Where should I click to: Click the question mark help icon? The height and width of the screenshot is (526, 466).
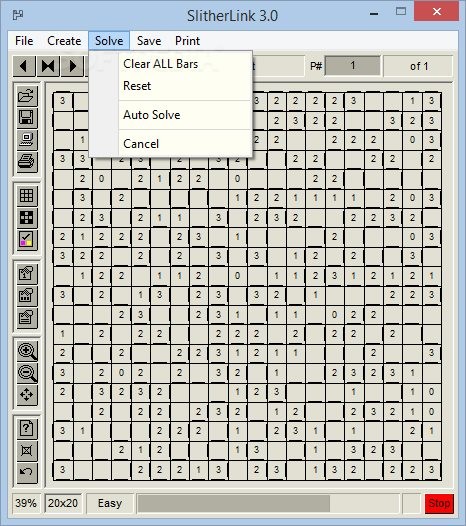coord(27,428)
